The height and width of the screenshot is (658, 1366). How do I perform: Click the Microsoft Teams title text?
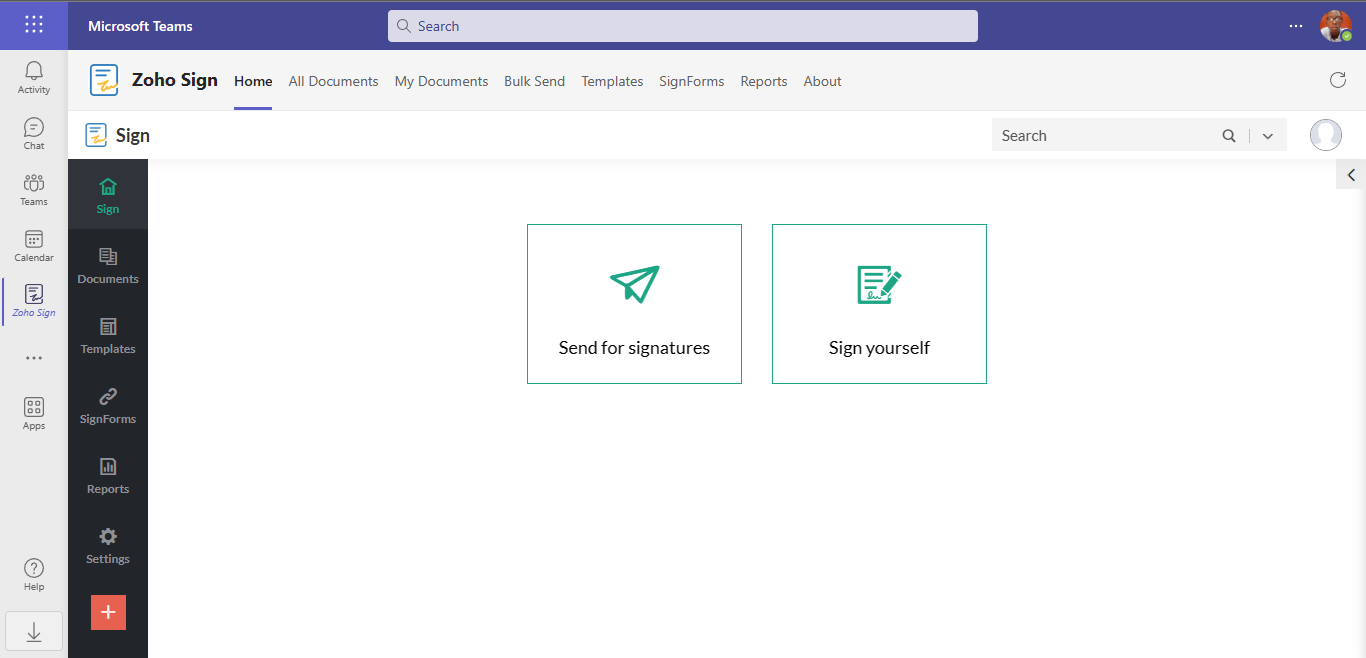pyautogui.click(x=140, y=26)
